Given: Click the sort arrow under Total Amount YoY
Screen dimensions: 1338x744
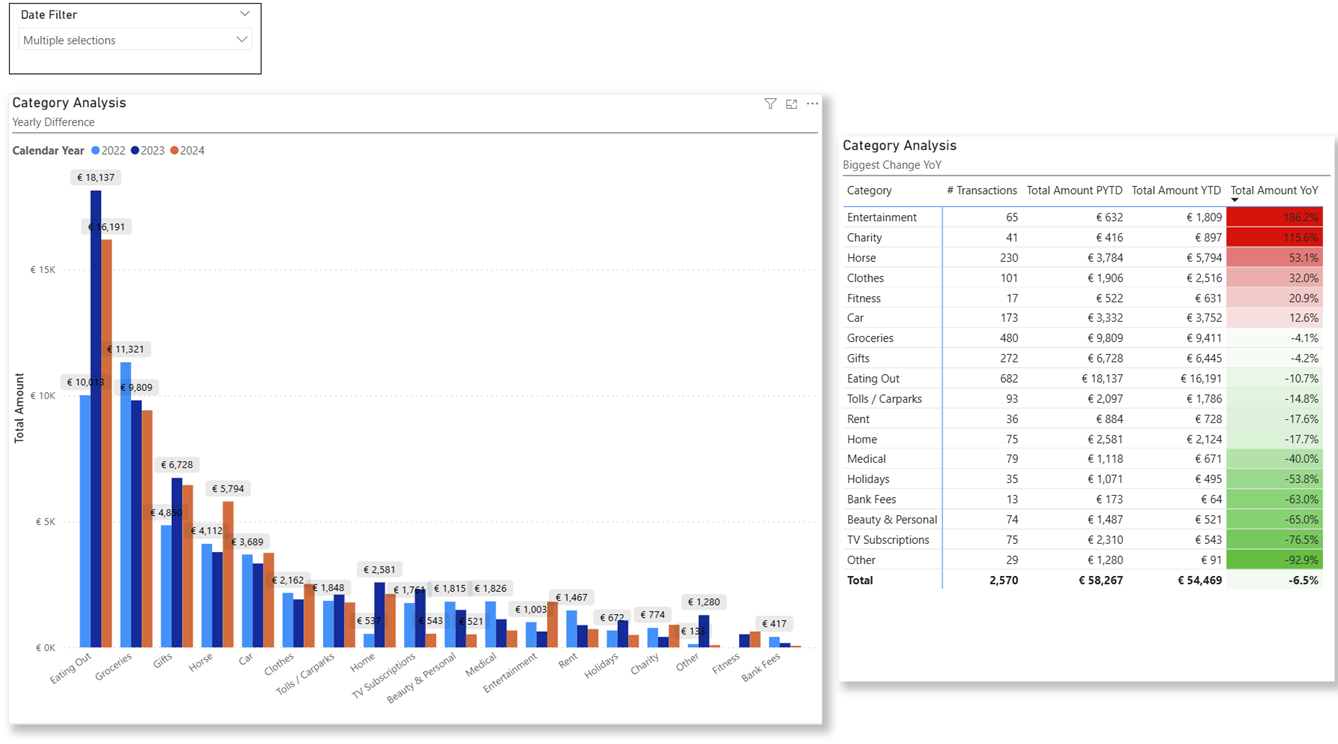Looking at the screenshot, I should click(1234, 201).
